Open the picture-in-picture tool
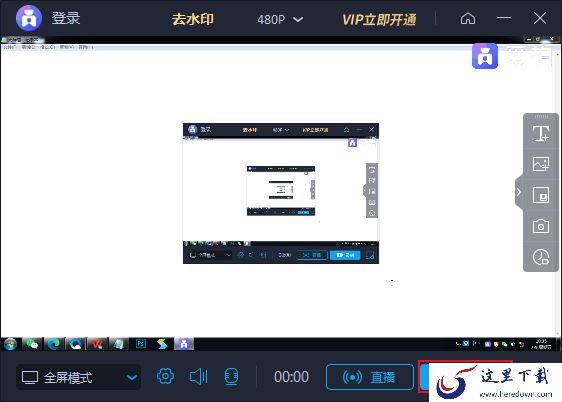Image resolution: width=562 pixels, height=402 pixels. point(541,195)
